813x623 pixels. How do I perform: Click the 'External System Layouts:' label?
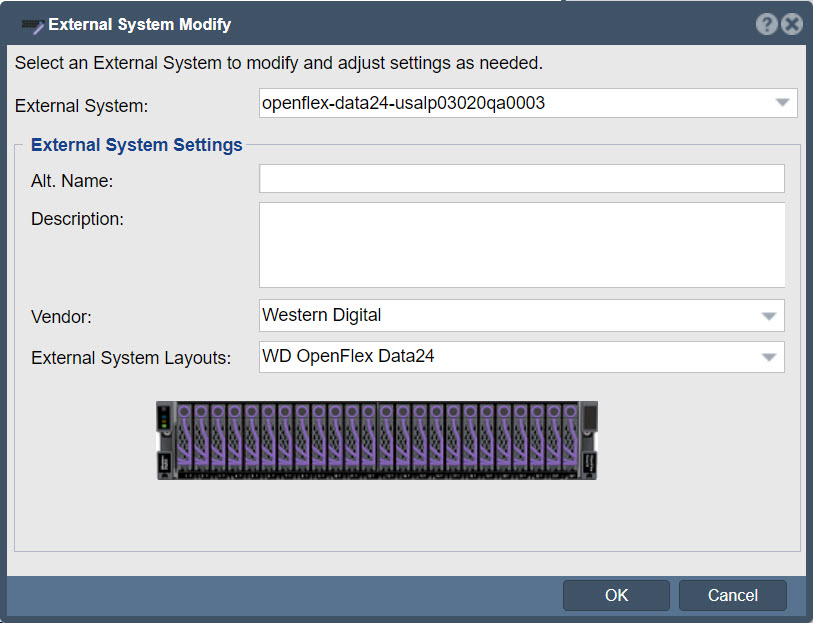pos(131,358)
